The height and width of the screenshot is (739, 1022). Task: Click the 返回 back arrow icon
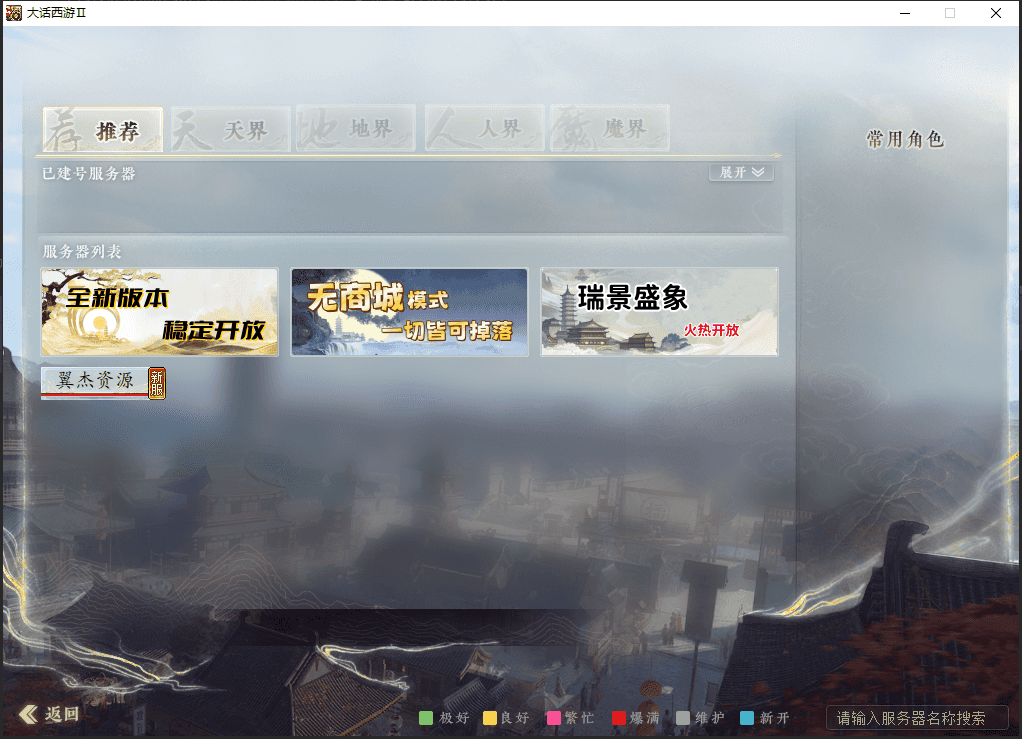(28, 714)
